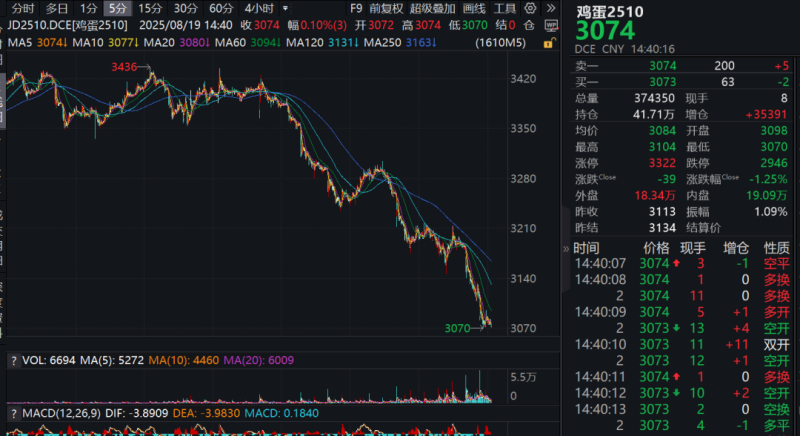
Task: Open MACD indicator help question mark
Action: coord(14,413)
